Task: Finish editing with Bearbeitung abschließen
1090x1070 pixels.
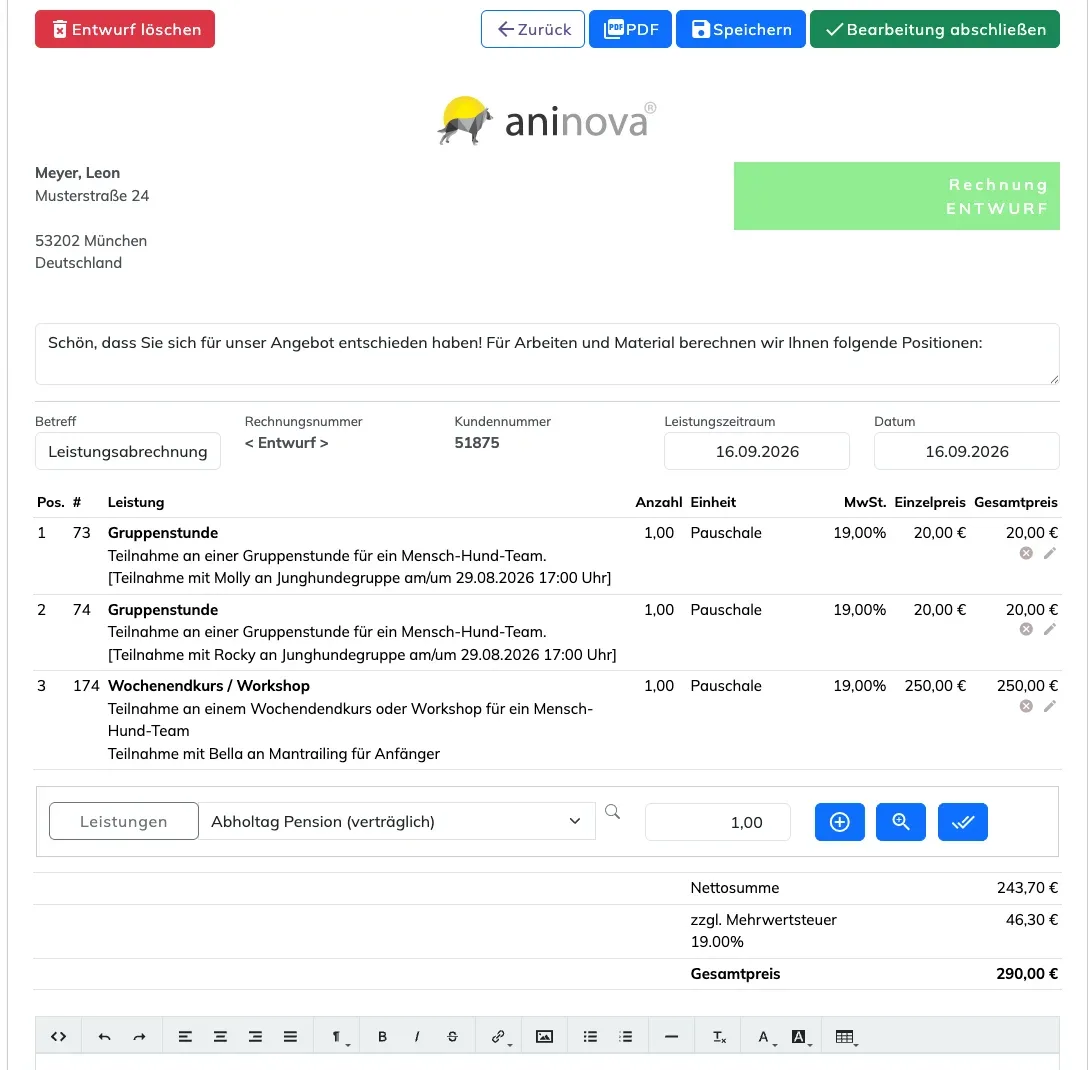Action: click(934, 29)
